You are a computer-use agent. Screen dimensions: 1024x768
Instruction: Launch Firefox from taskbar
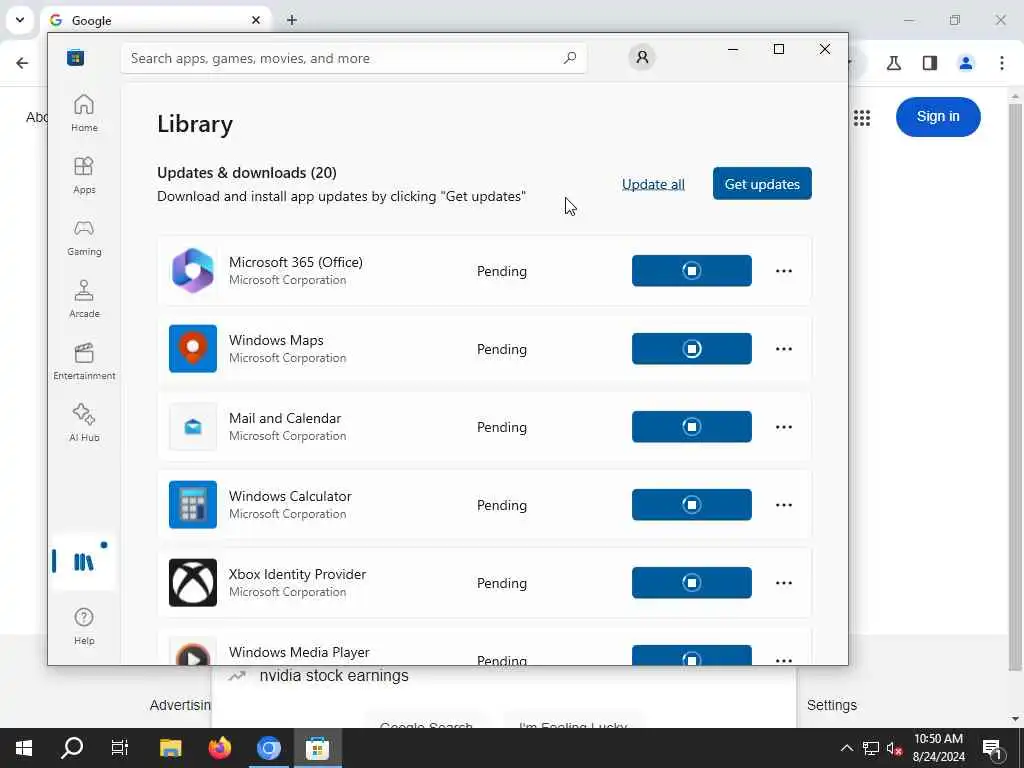(x=219, y=748)
